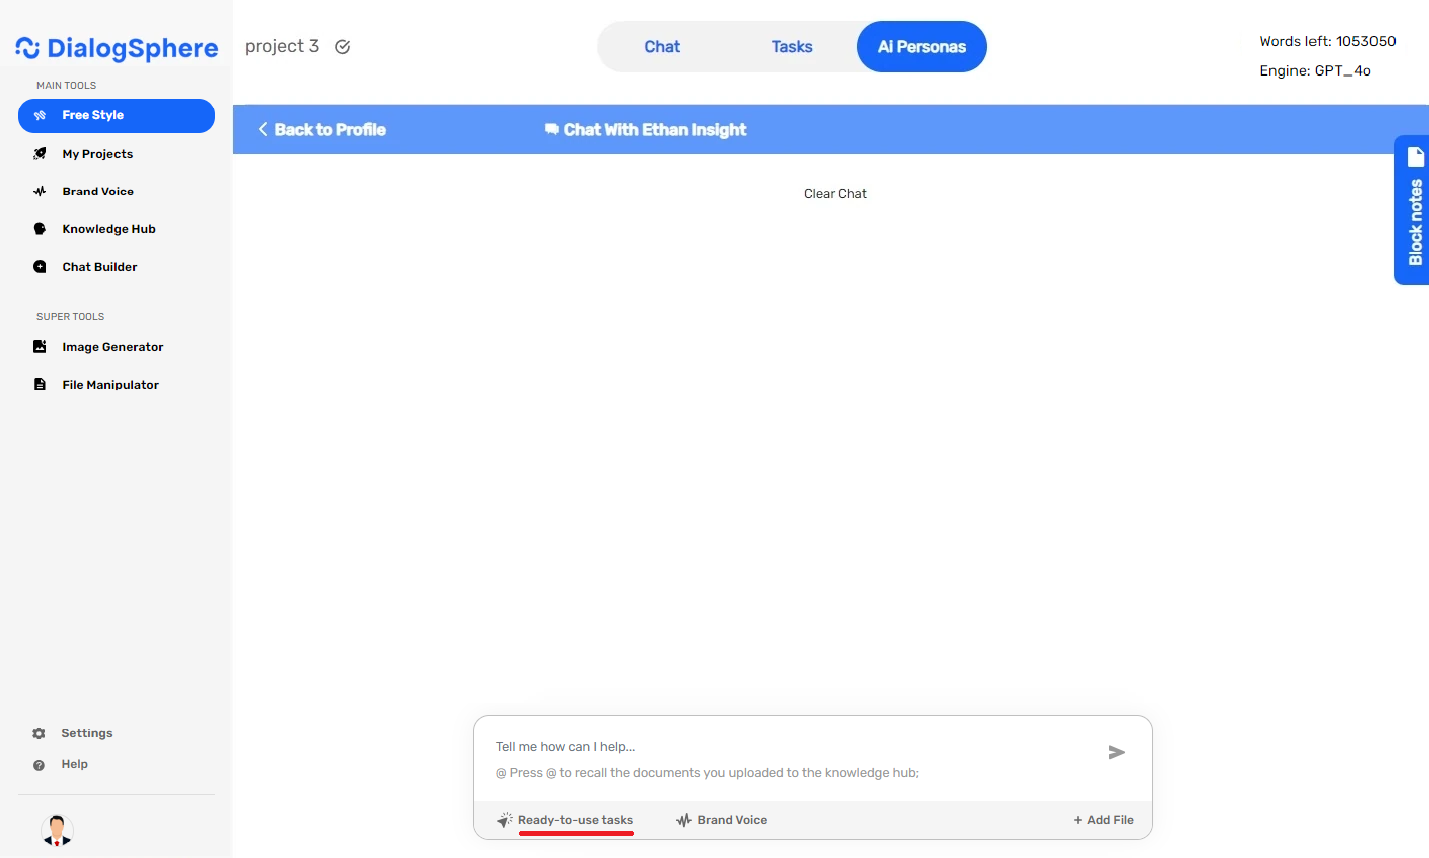The width and height of the screenshot is (1429, 858).
Task: Switch to the Tasks tab
Action: coord(791,47)
